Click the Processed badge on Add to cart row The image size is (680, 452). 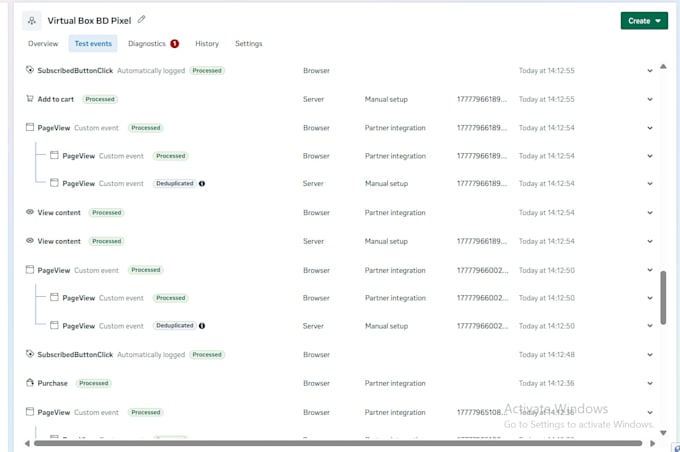point(100,99)
